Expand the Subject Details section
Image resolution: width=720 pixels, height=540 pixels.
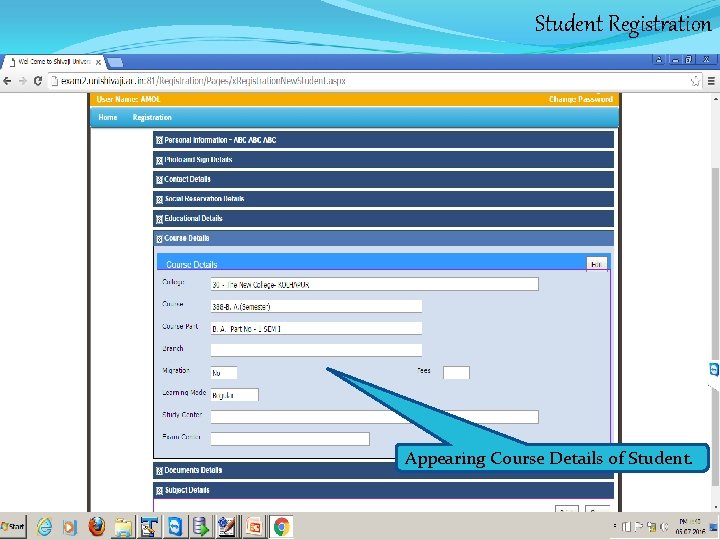(x=383, y=490)
